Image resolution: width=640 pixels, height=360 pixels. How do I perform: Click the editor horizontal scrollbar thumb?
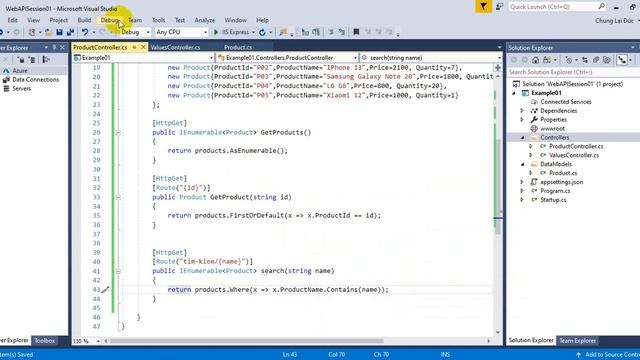pos(247,341)
